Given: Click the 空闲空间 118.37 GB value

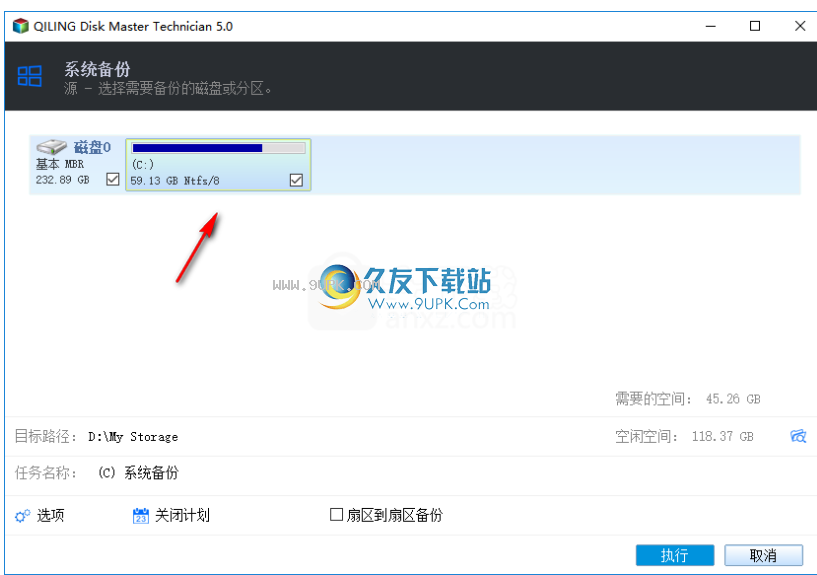Looking at the screenshot, I should (x=722, y=436).
